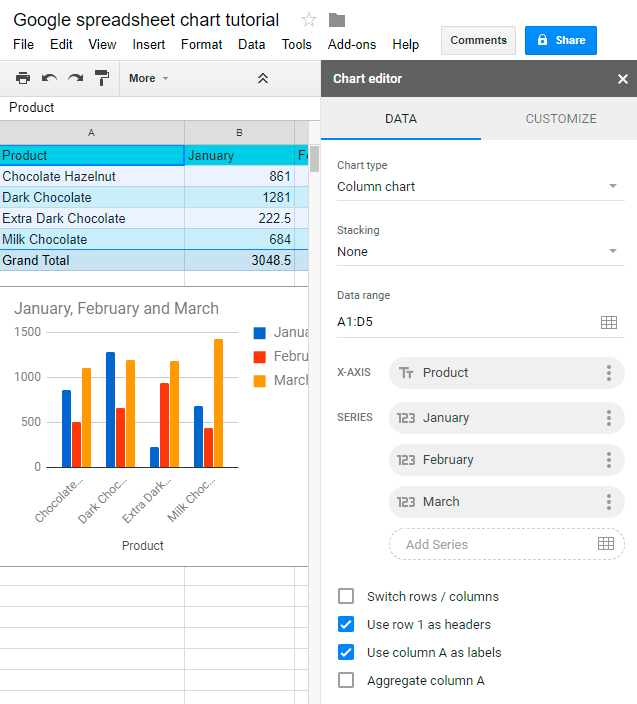
Task: Click the cell with value 3048.5
Action: click(x=239, y=260)
